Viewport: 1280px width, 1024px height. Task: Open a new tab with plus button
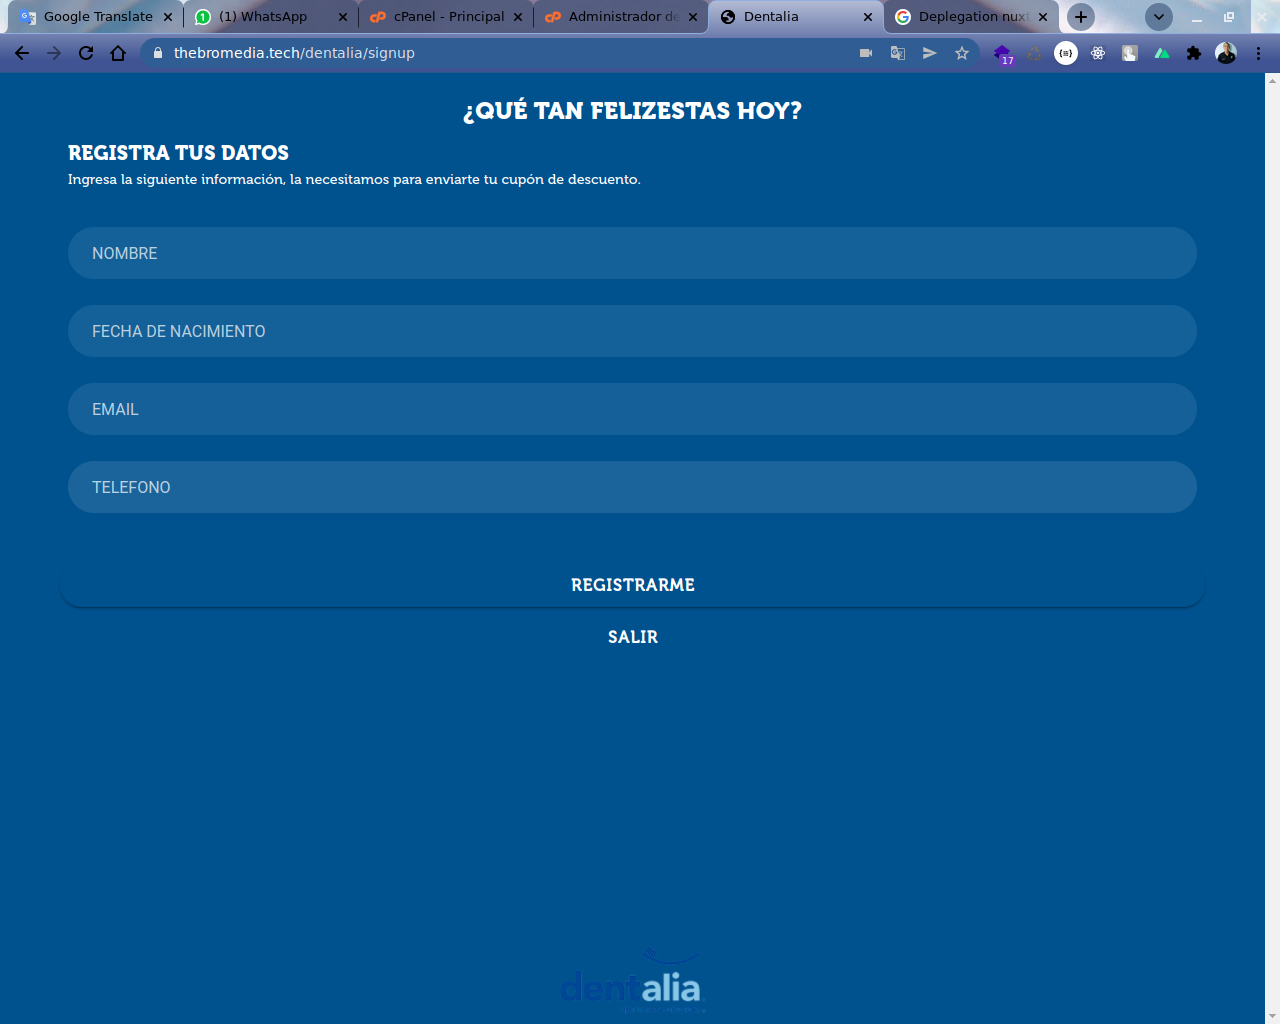point(1081,17)
